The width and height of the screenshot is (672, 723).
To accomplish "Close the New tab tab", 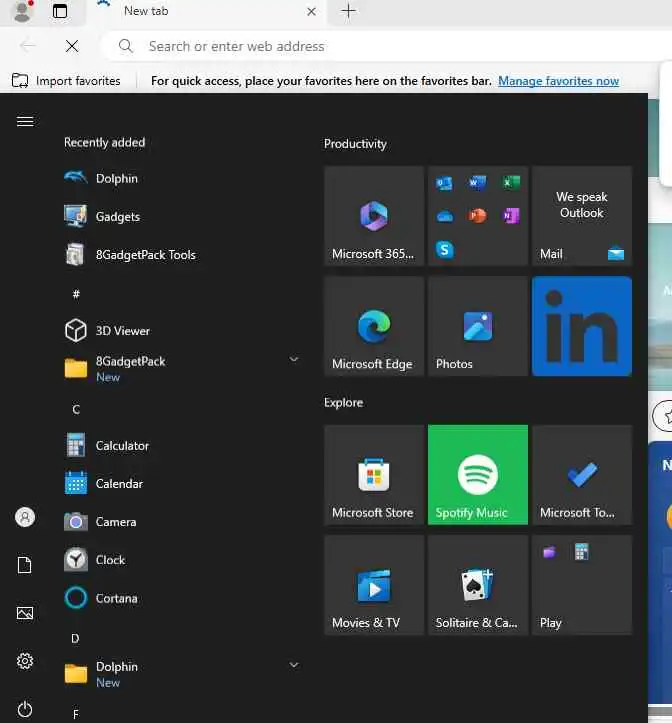I will pos(311,12).
